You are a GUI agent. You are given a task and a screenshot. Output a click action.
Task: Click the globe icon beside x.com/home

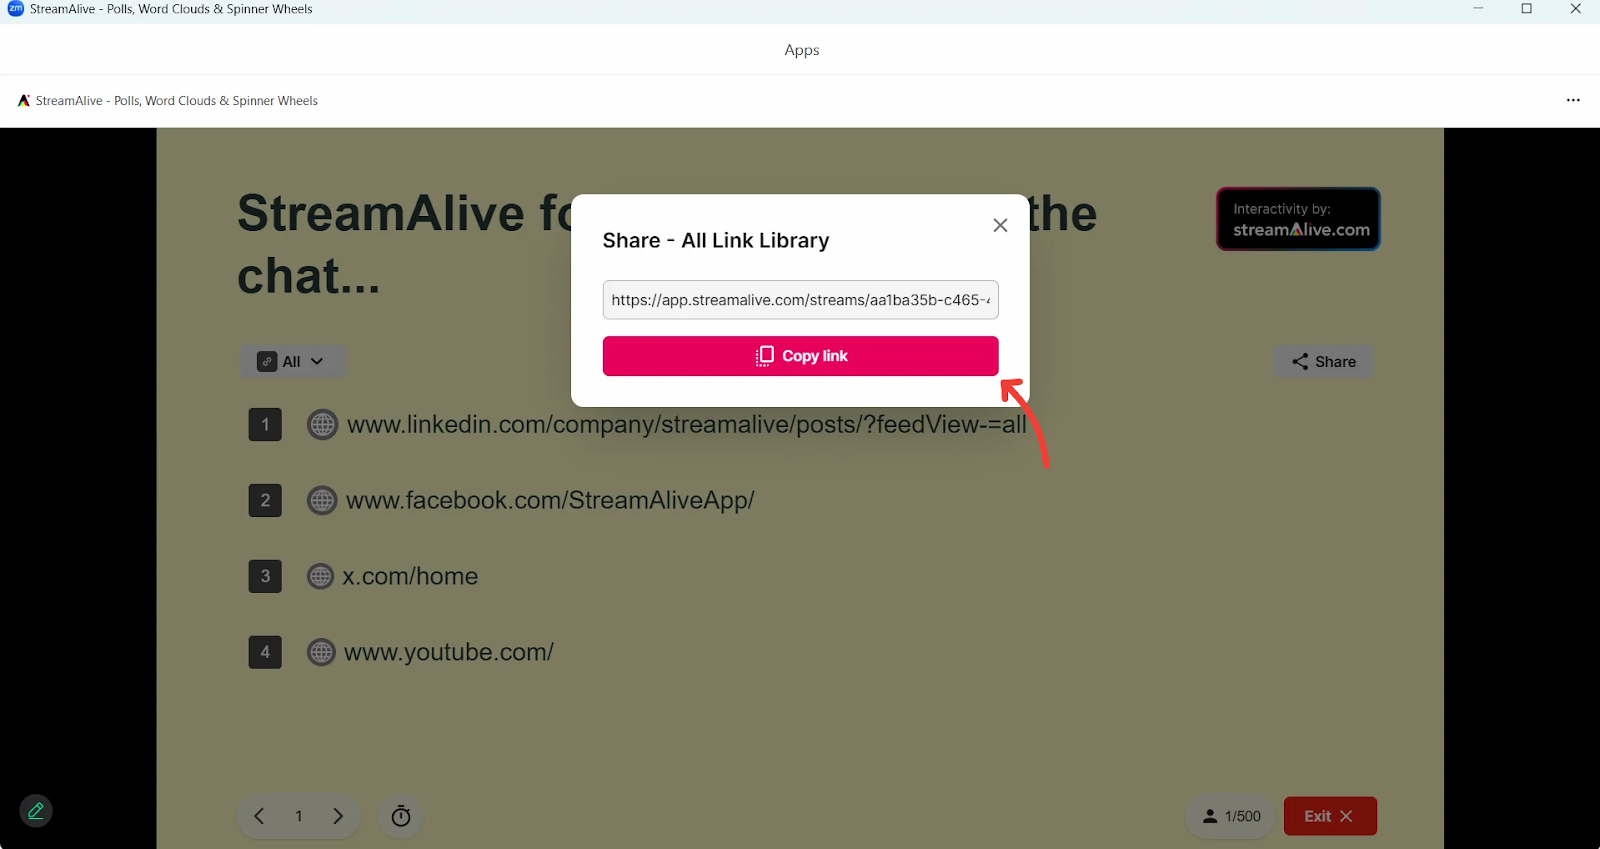tap(320, 576)
